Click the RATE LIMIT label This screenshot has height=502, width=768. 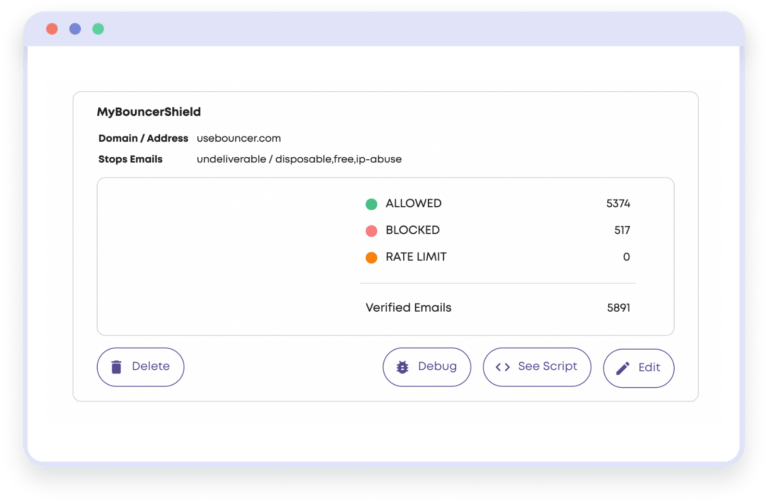(x=416, y=257)
